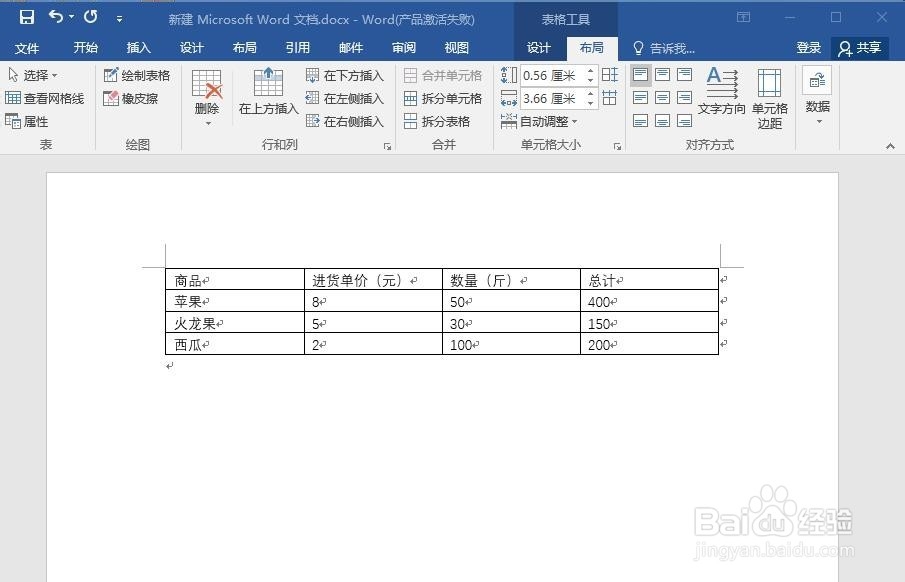Select align top left icon
This screenshot has height=582, width=905.
pyautogui.click(x=641, y=74)
